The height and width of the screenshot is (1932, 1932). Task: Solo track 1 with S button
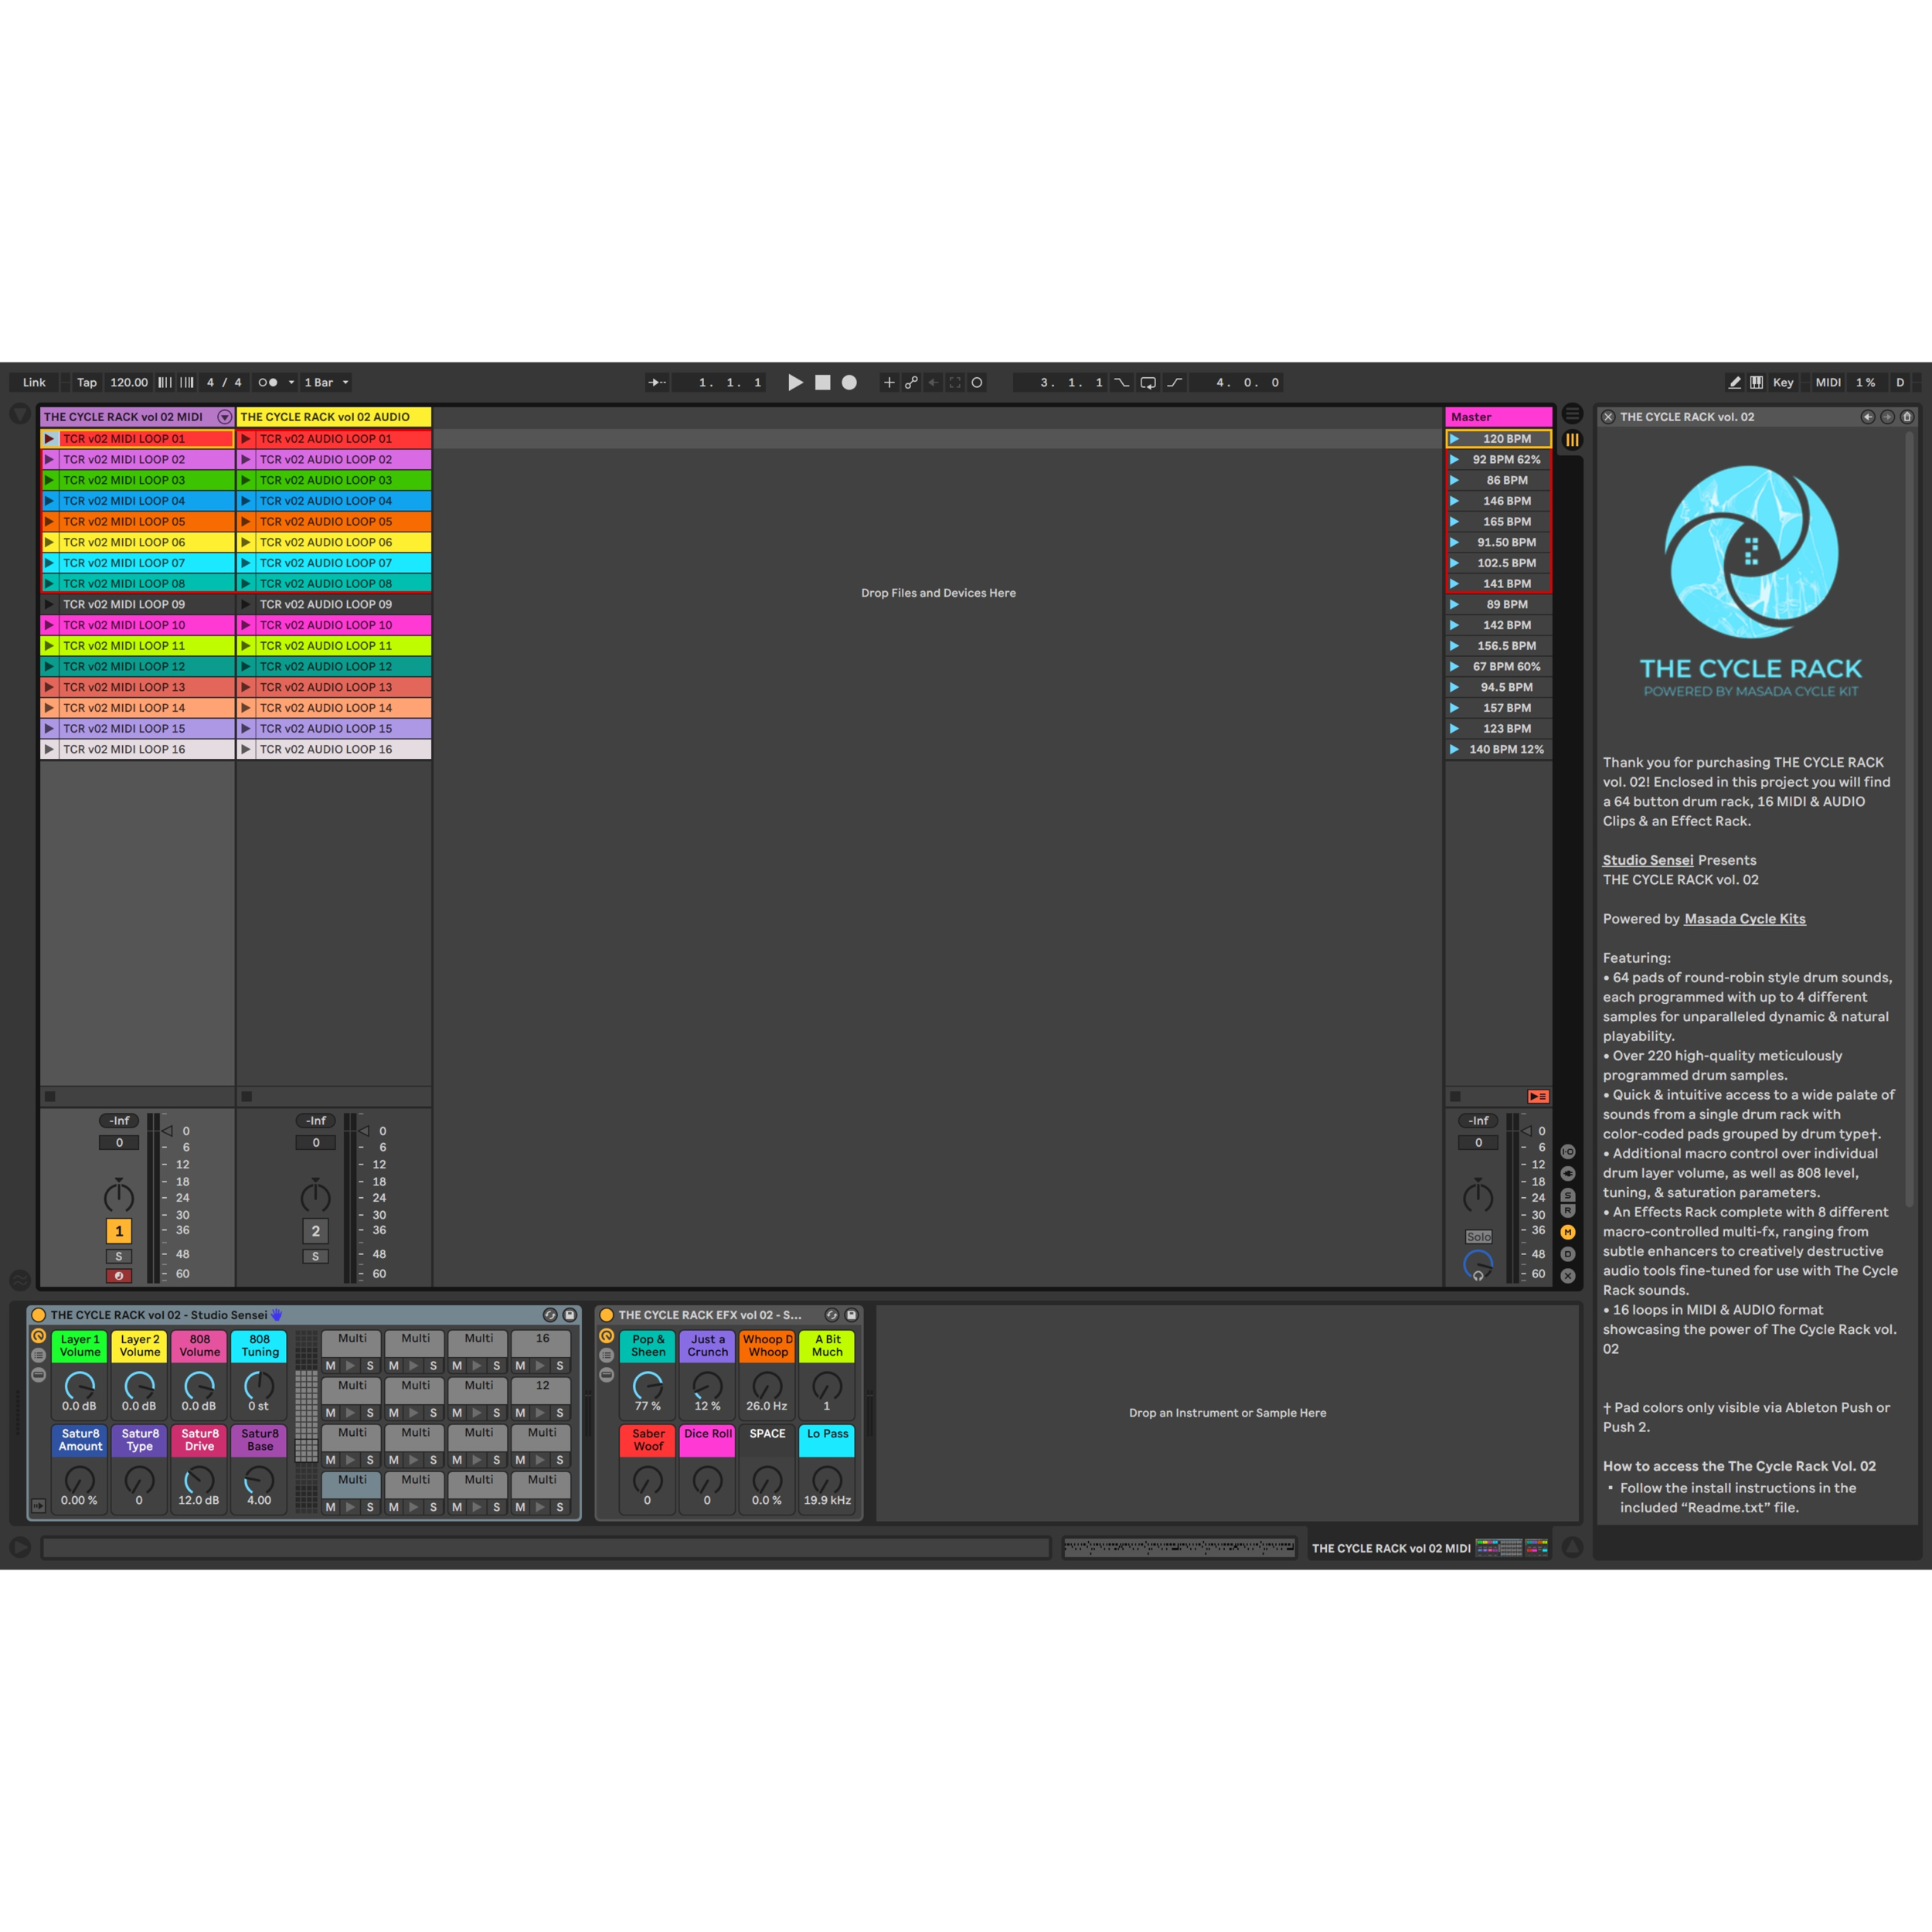119,1256
